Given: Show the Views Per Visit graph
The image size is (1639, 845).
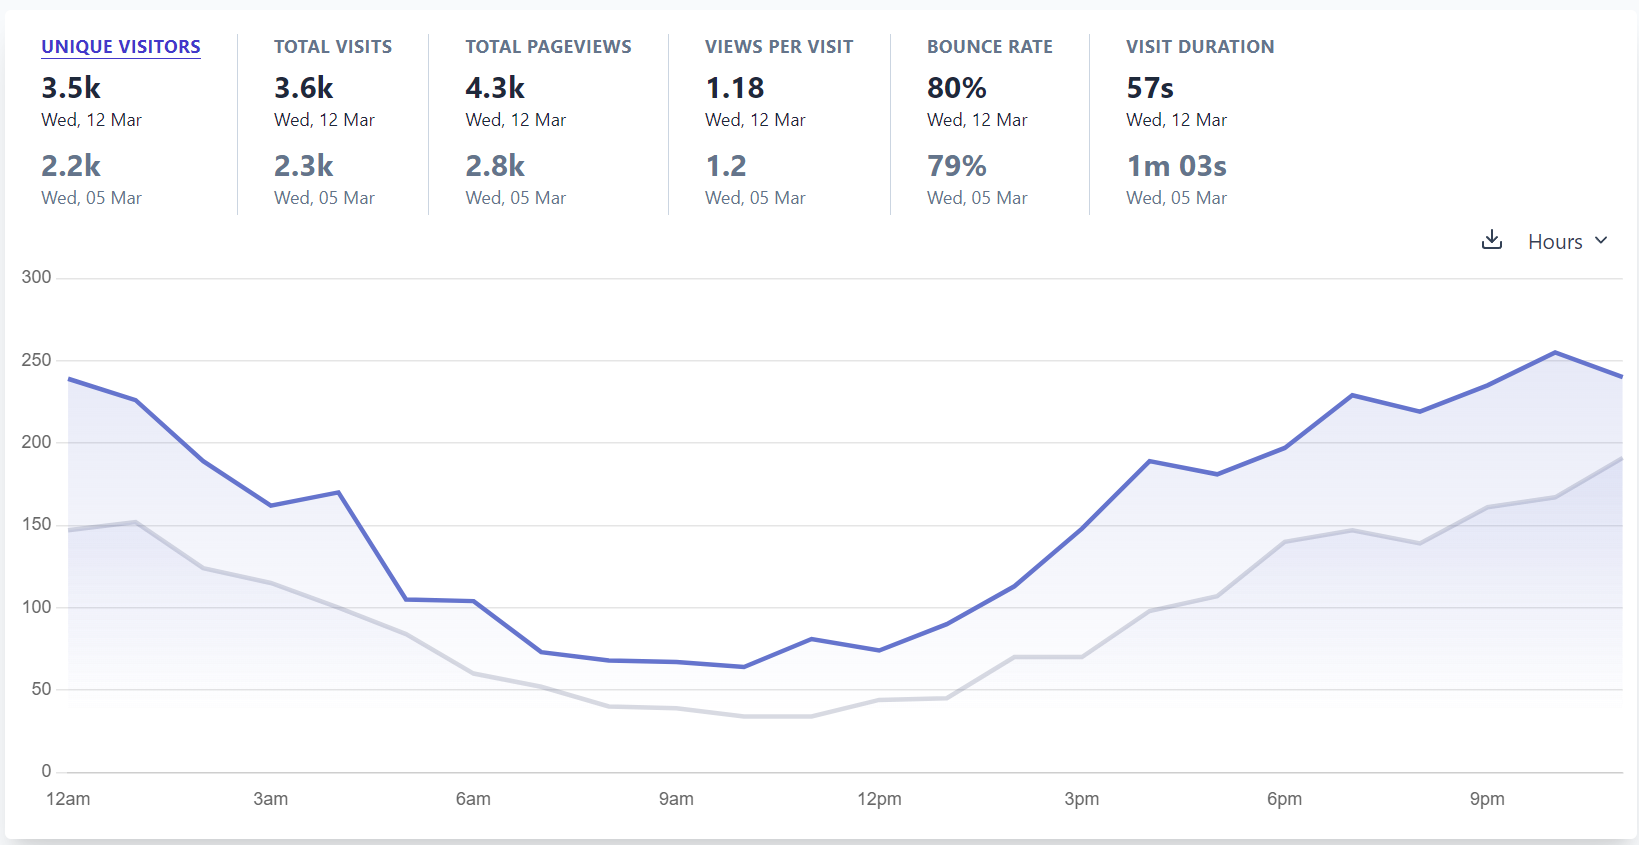Looking at the screenshot, I should [779, 47].
